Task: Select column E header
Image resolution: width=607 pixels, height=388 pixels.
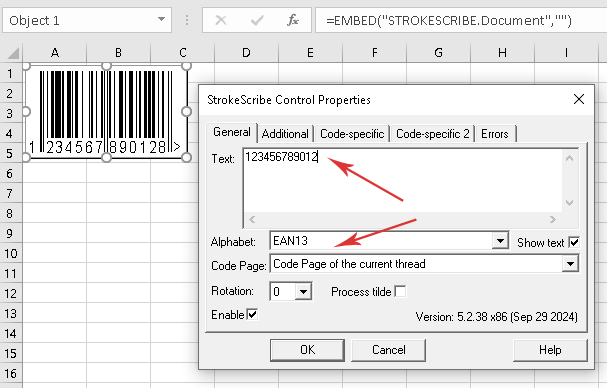Action: 310,53
